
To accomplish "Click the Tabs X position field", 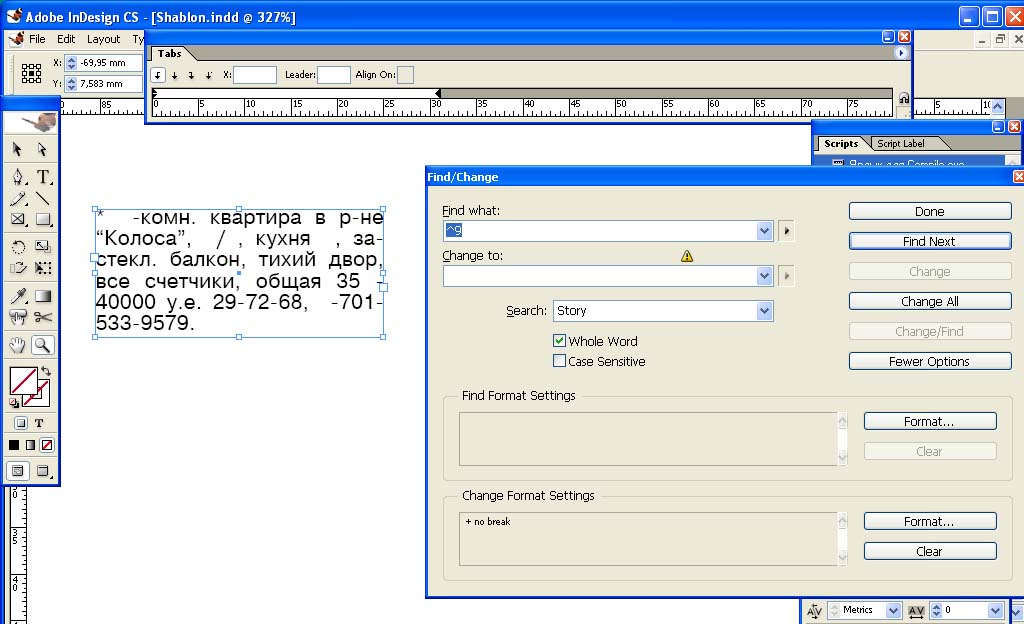I will click(255, 75).
